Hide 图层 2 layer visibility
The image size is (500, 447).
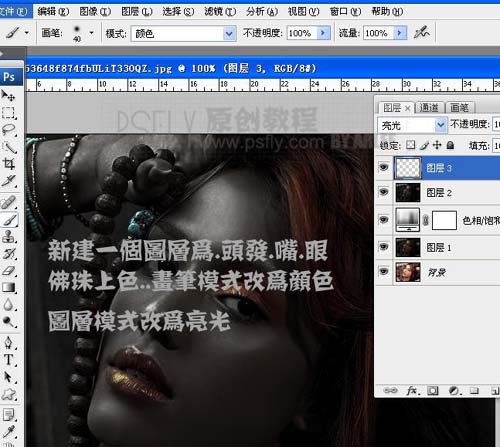click(384, 192)
